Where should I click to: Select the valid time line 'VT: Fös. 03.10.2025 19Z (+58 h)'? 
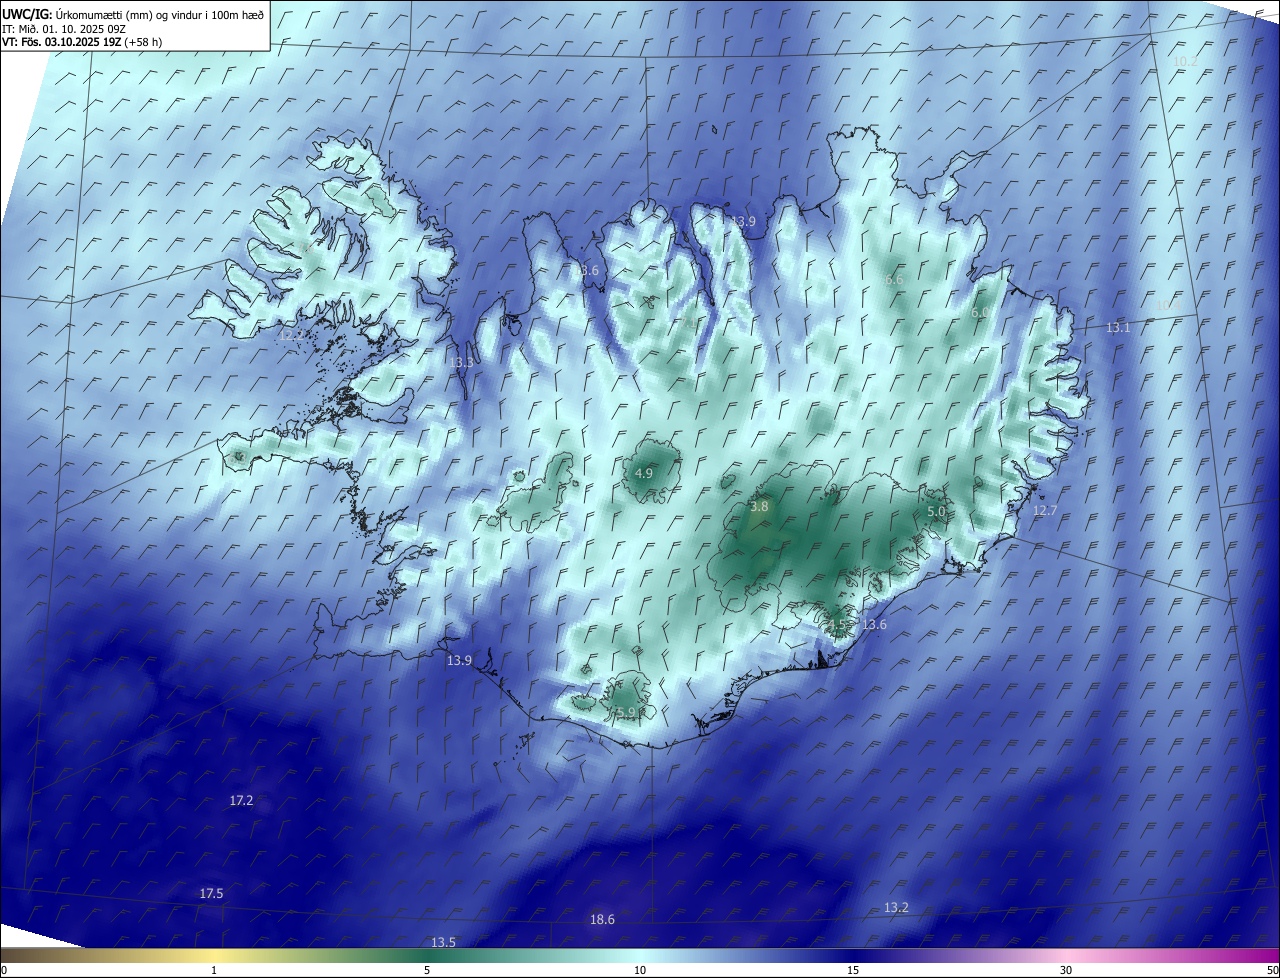(82, 42)
